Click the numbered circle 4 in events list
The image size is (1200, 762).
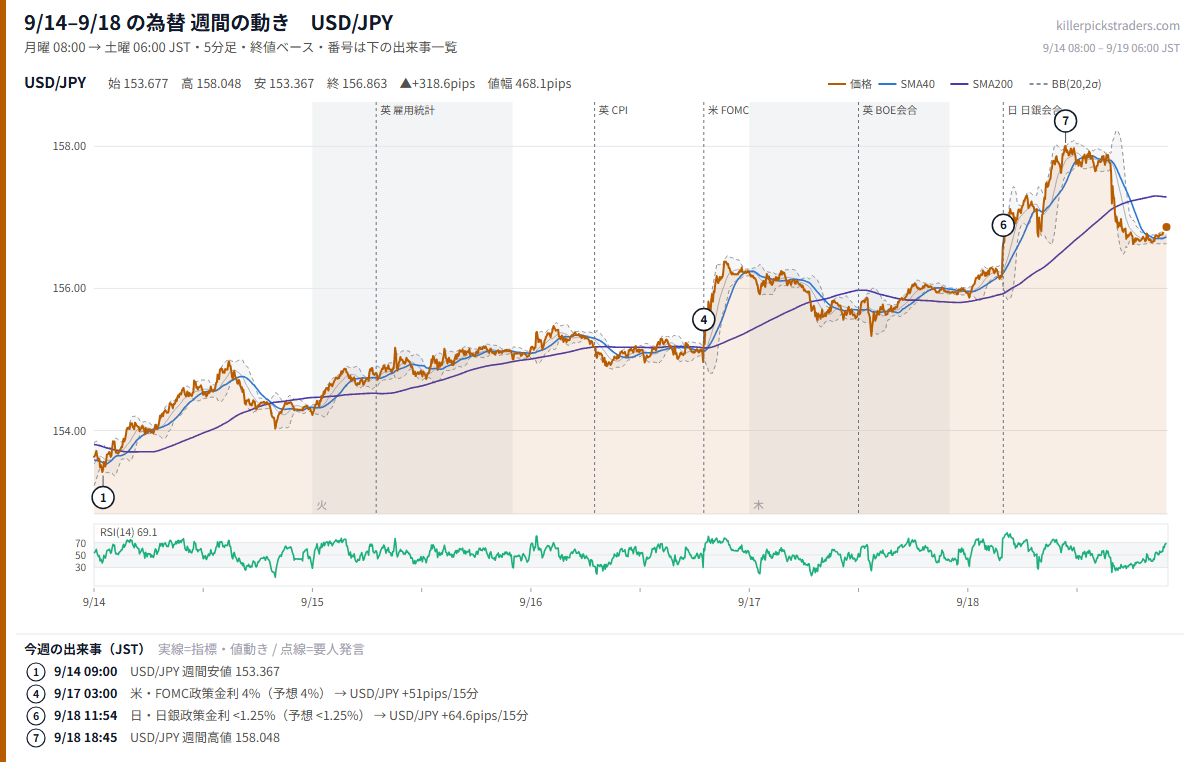[36, 694]
